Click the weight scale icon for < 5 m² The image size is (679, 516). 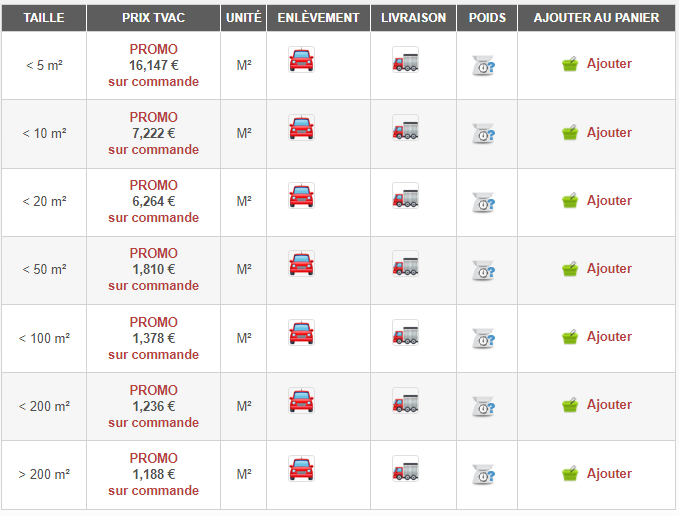(x=484, y=66)
